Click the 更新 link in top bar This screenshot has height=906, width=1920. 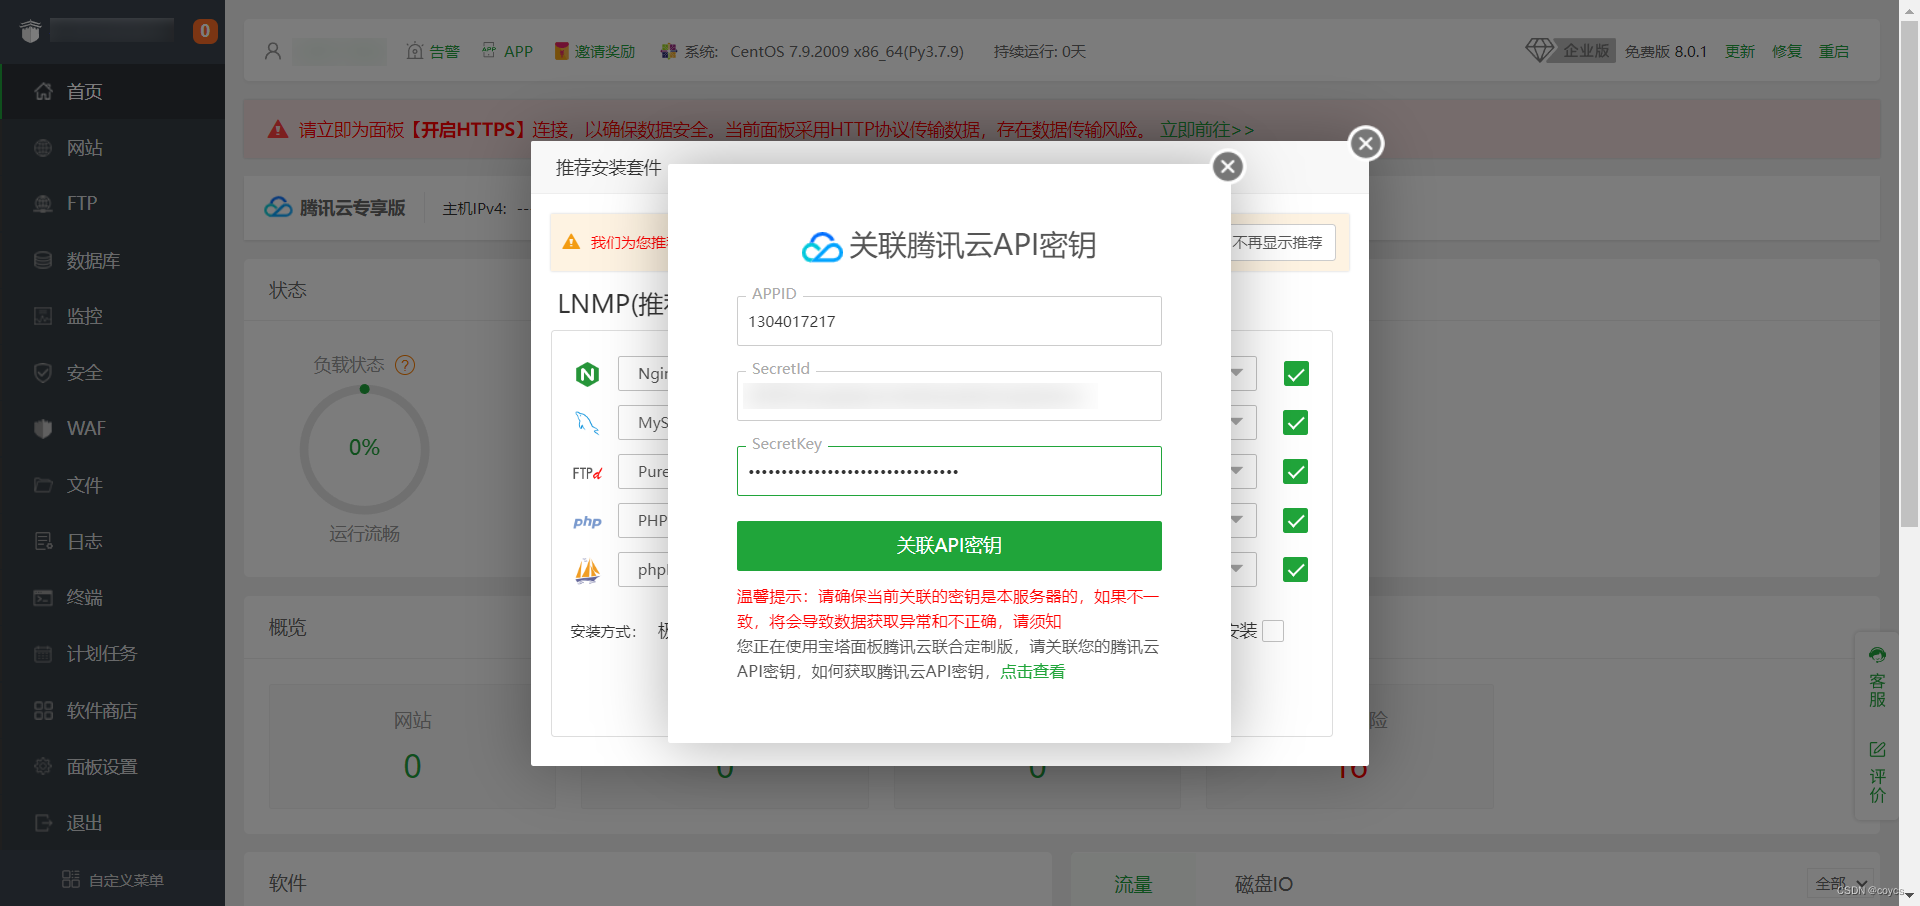1740,51
